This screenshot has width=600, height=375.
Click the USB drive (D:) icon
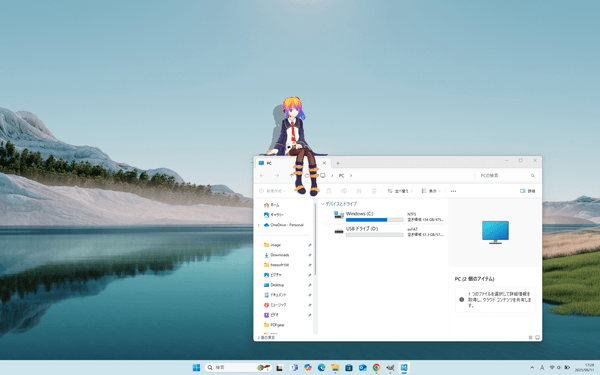click(339, 231)
